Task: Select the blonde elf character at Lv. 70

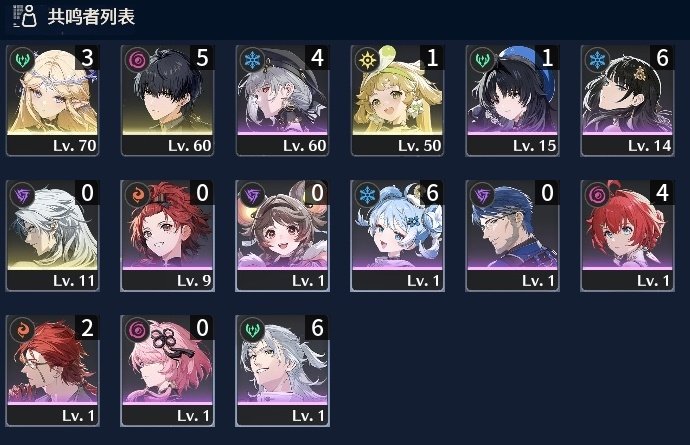Action: 52,100
